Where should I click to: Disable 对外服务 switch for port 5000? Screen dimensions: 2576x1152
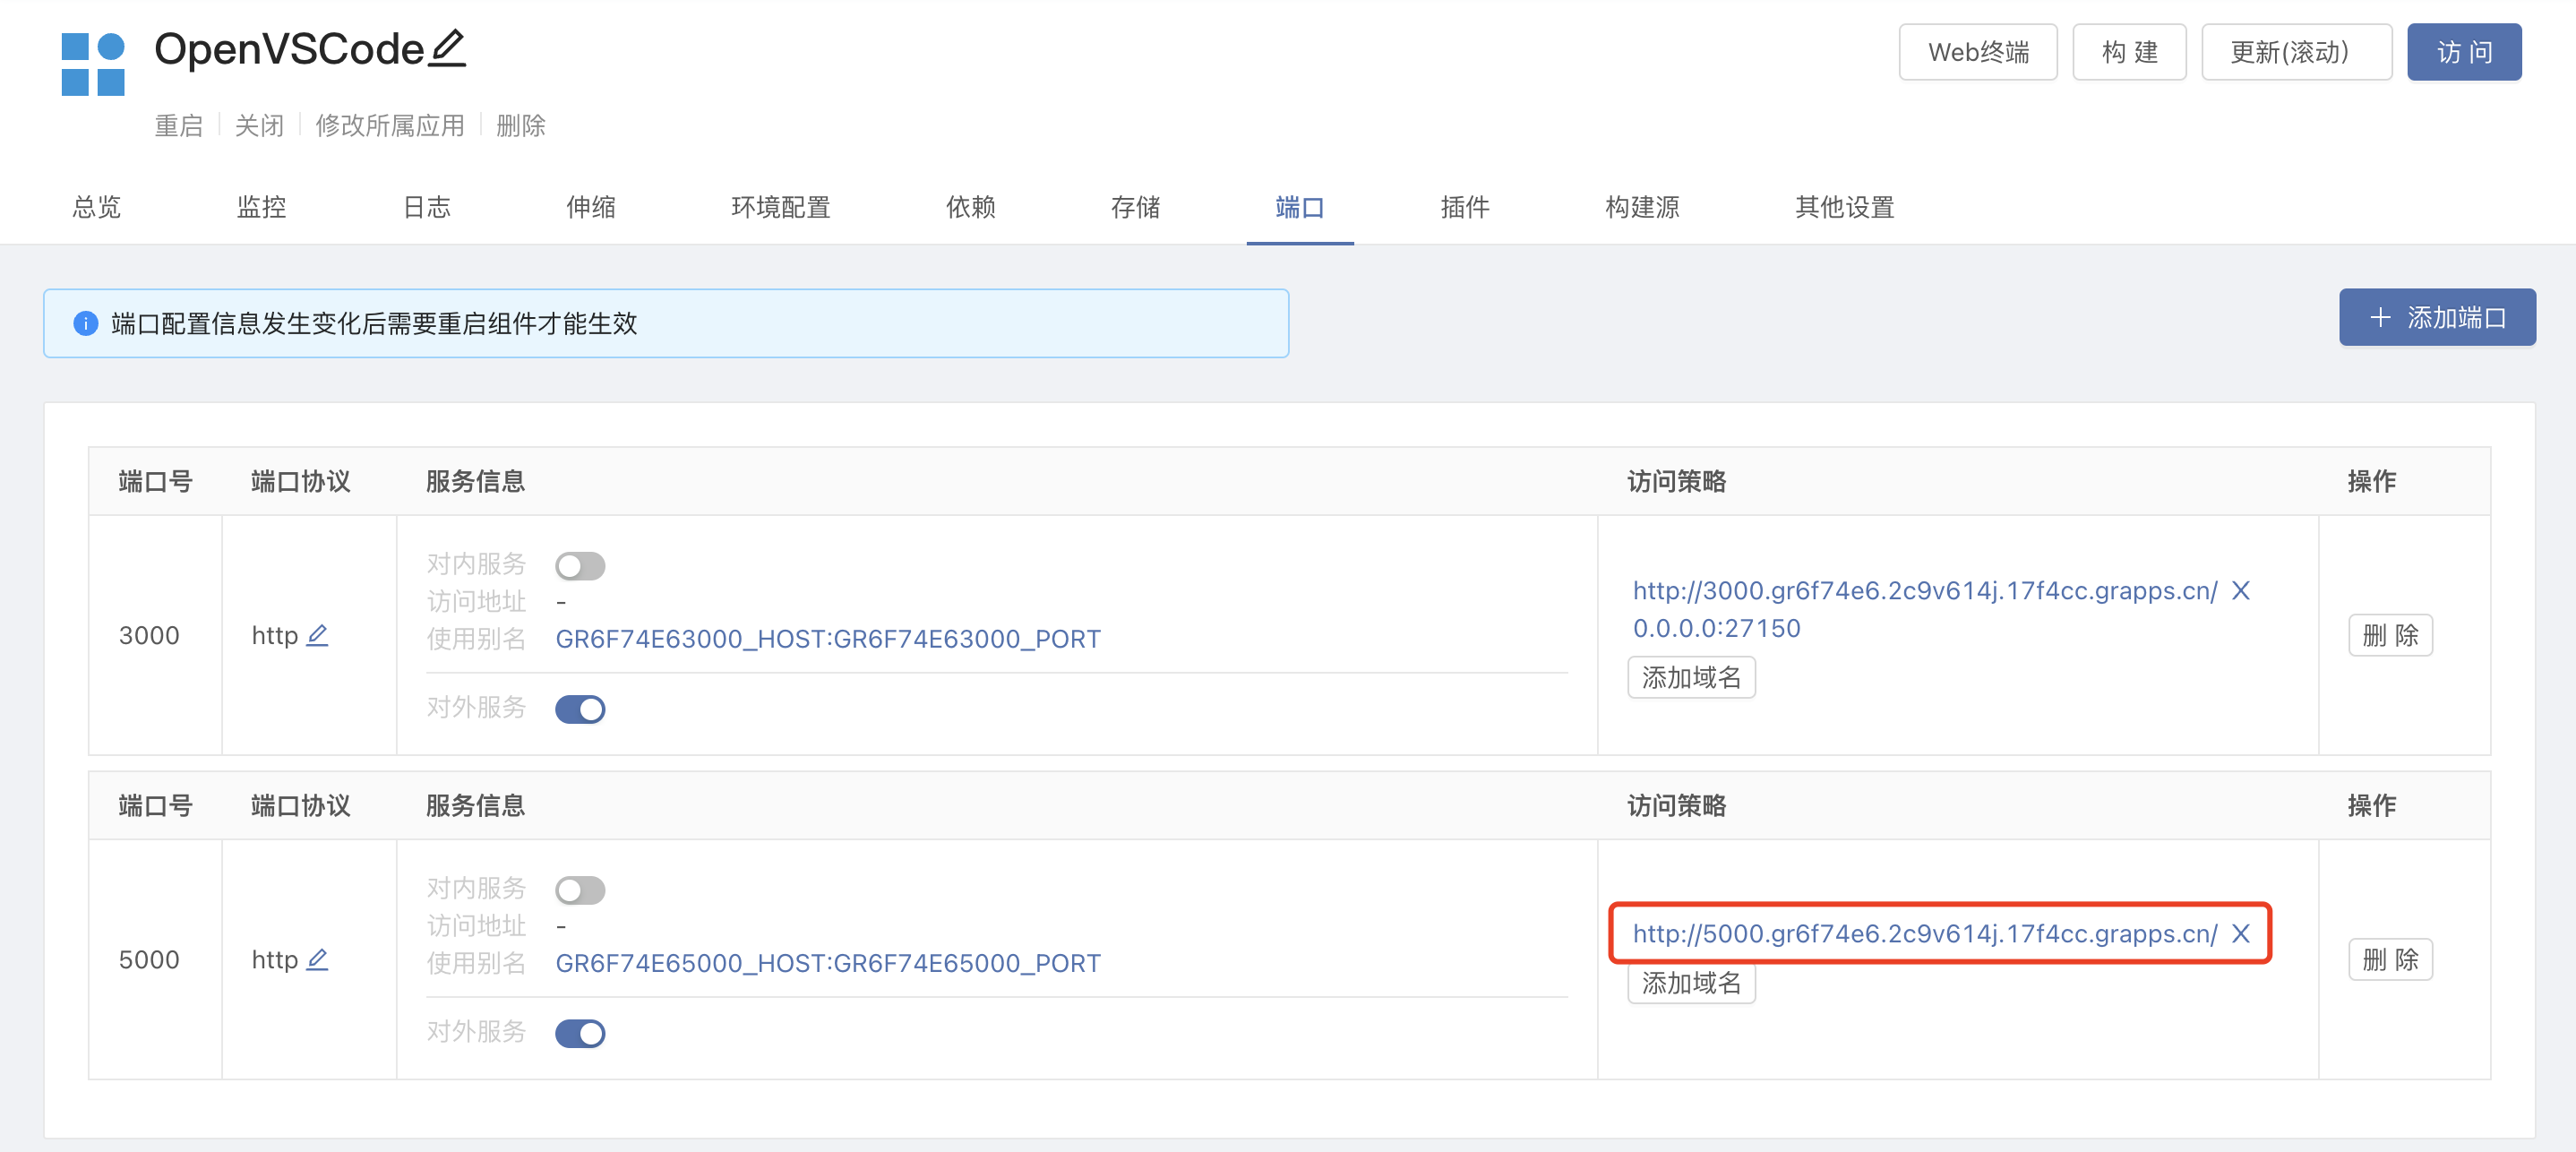(580, 1034)
